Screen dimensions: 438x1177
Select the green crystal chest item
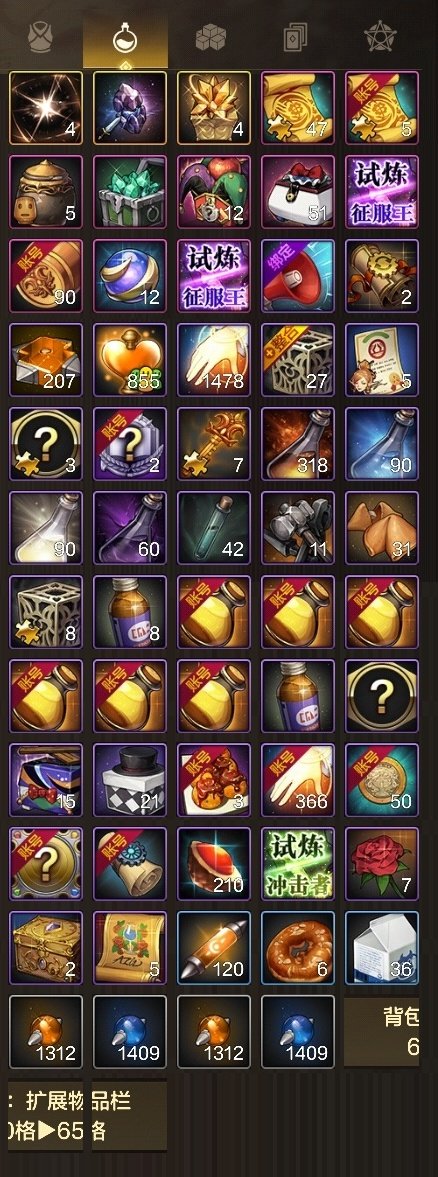point(129,191)
